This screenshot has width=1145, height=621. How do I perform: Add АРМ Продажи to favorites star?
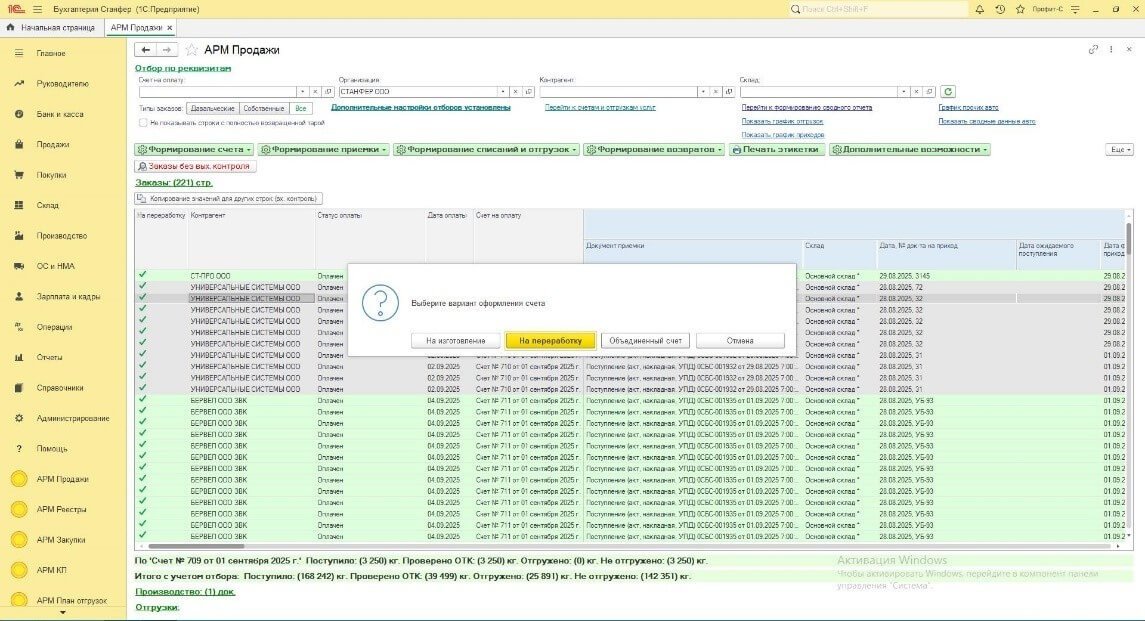191,50
